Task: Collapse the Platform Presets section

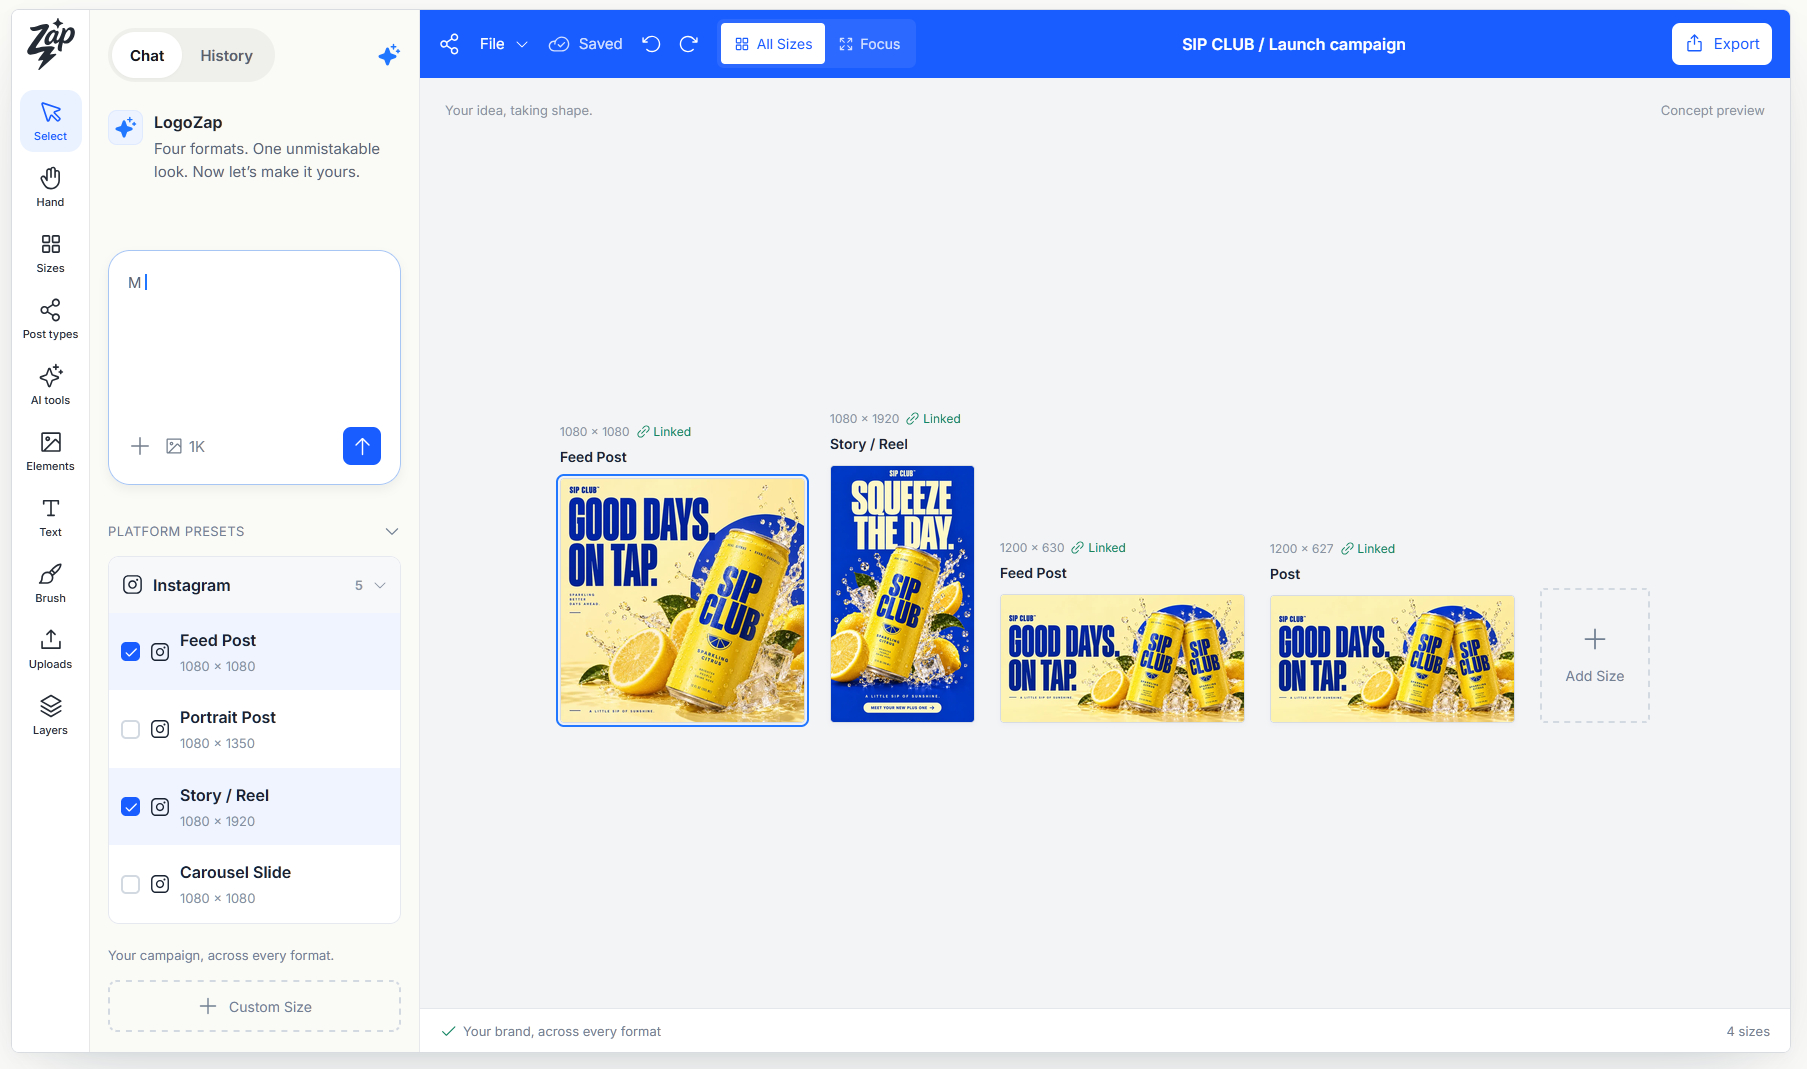Action: click(392, 531)
